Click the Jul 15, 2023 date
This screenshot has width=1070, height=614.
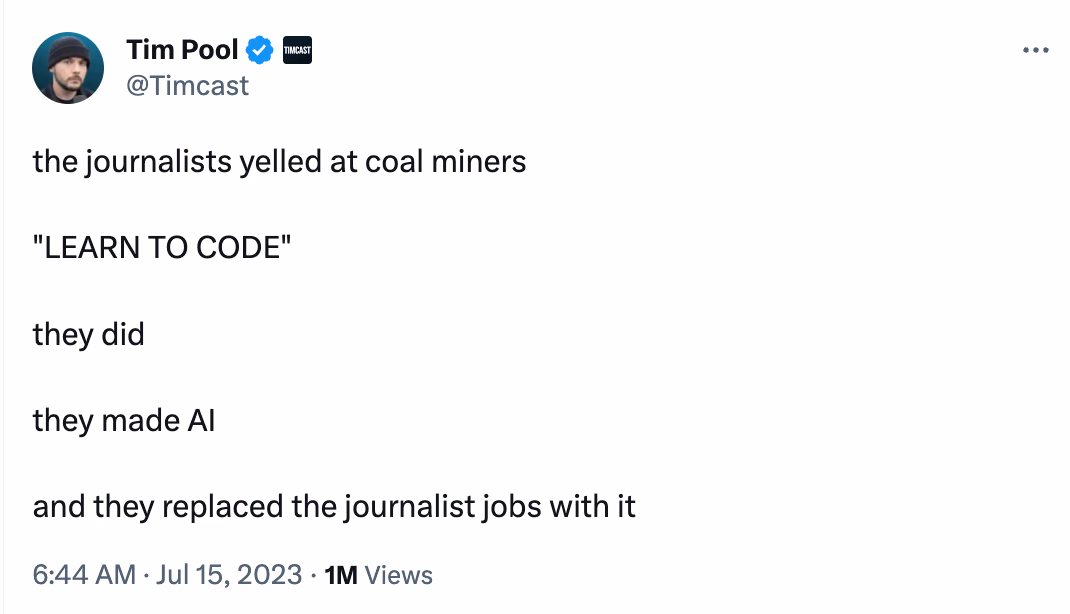click(x=229, y=574)
